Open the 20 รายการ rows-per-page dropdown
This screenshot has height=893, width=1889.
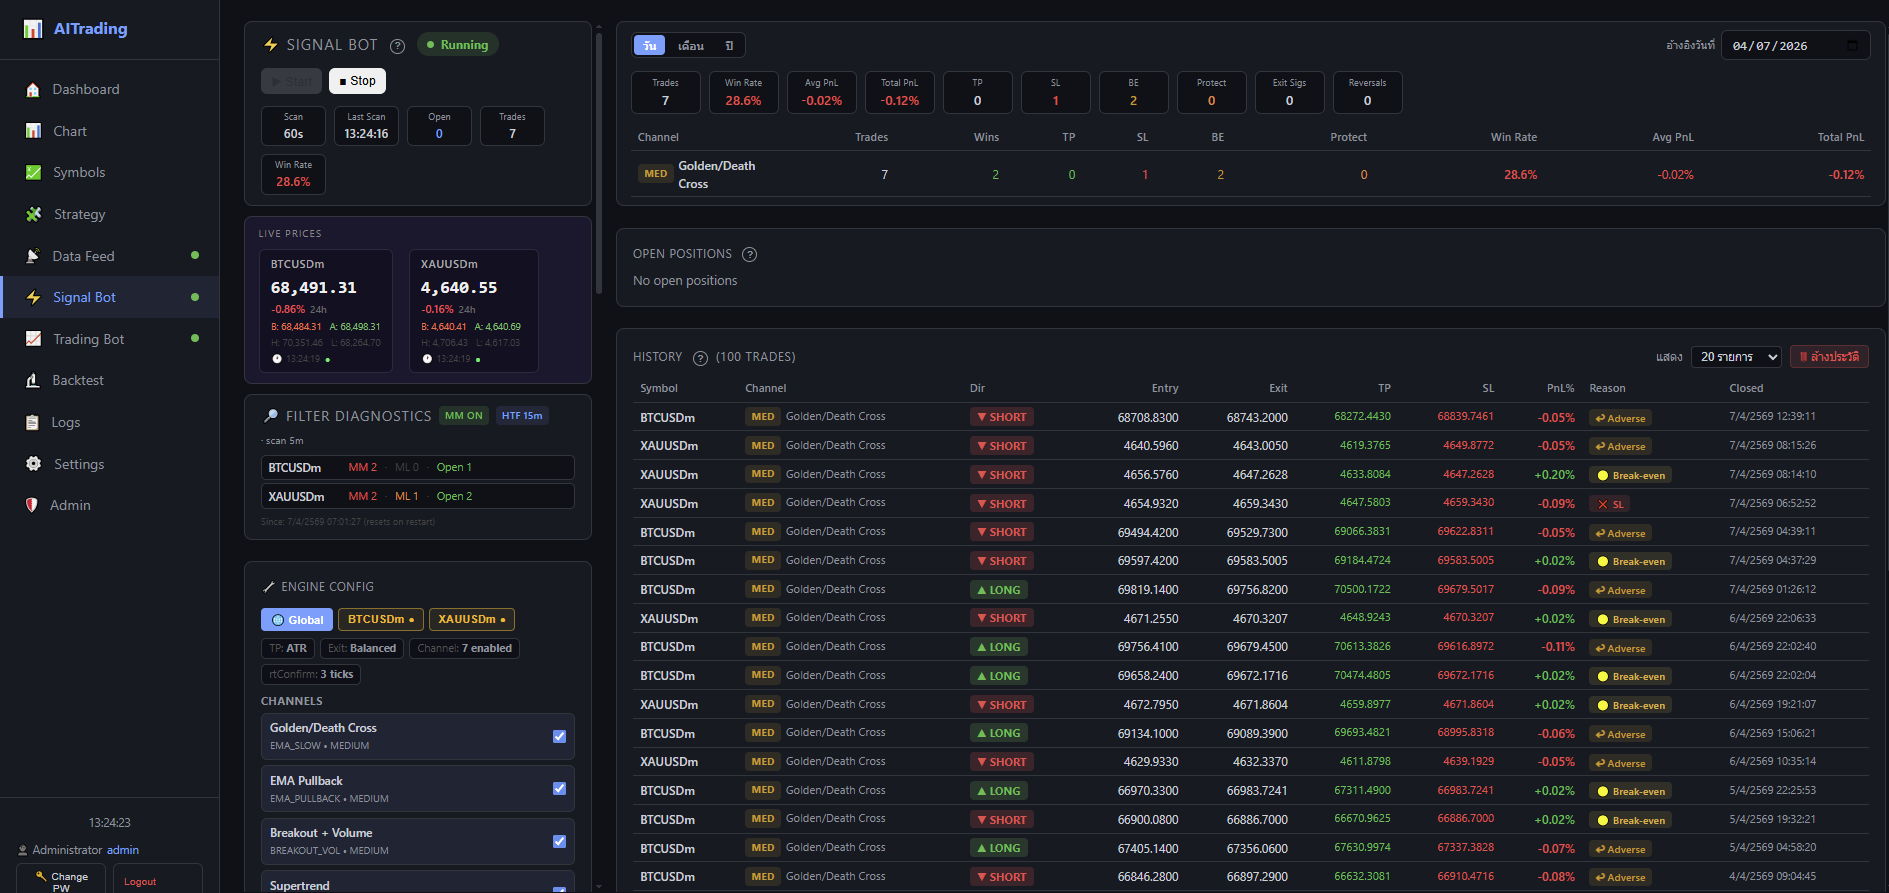[1737, 357]
